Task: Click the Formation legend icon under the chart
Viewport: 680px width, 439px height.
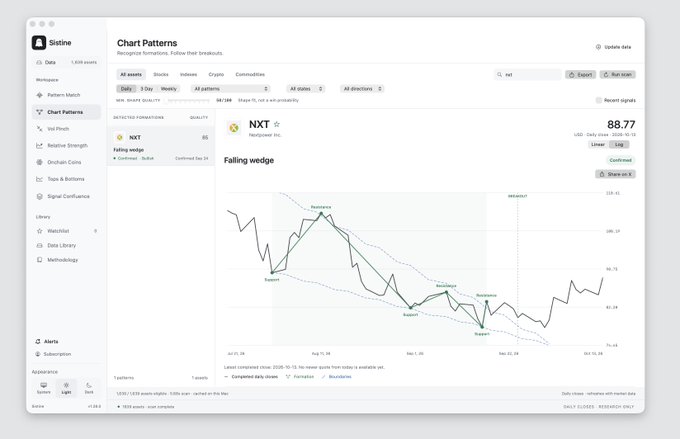Action: (288, 377)
